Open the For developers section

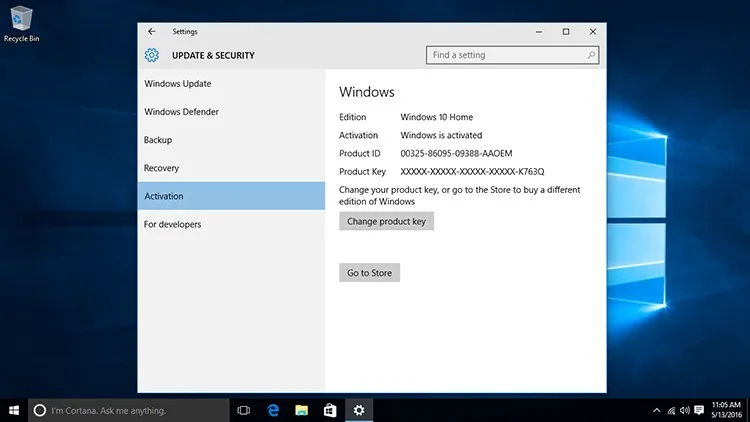(231, 224)
